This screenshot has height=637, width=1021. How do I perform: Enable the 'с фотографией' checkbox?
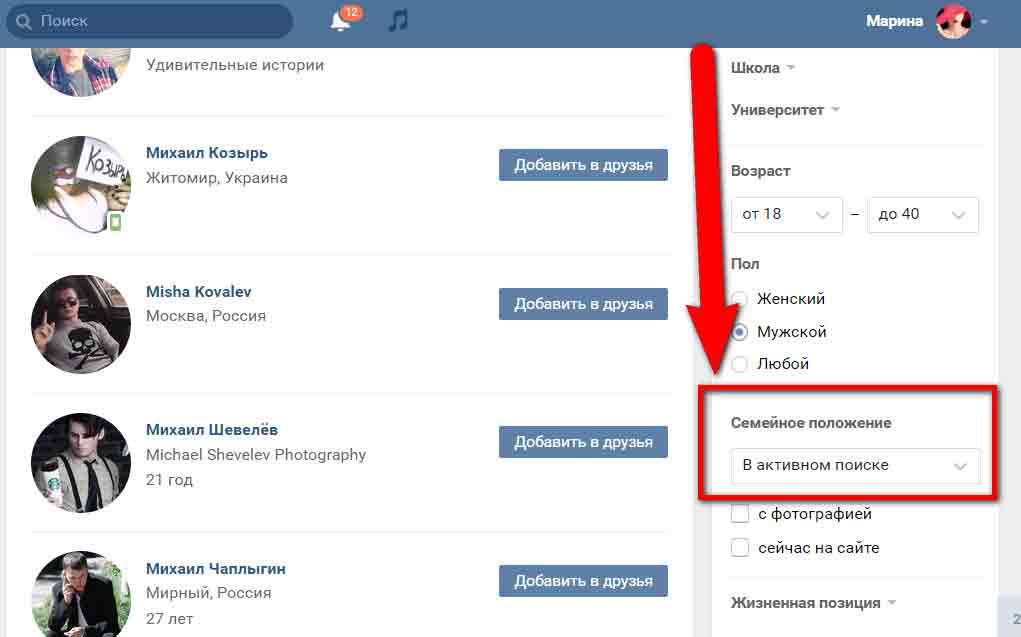(x=740, y=514)
